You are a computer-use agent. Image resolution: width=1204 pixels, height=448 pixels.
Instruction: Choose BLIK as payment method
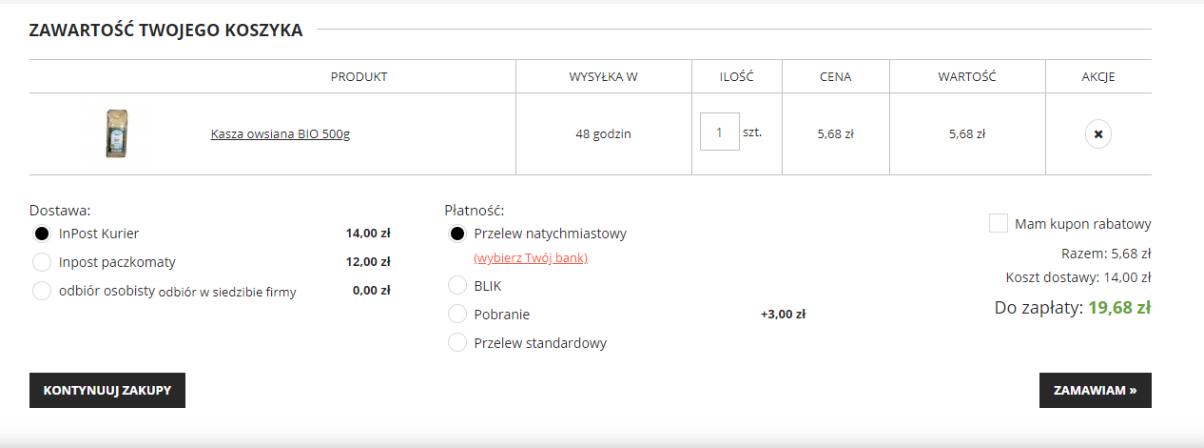click(x=457, y=286)
